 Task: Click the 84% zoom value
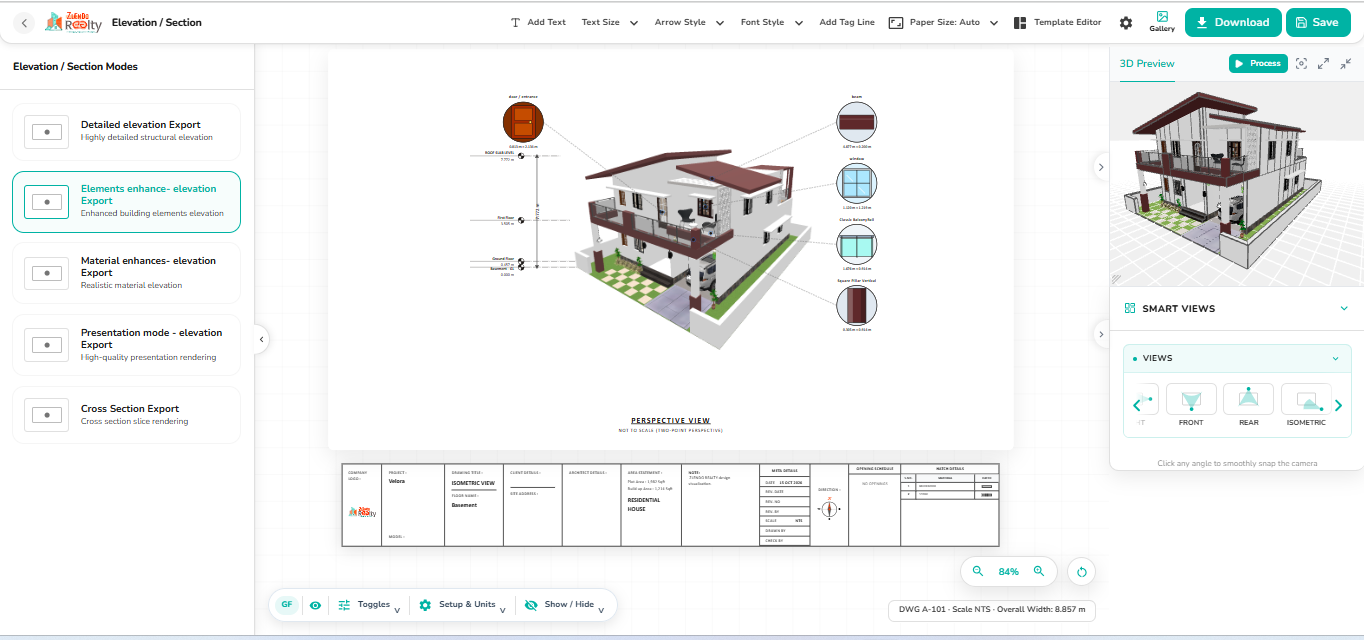coord(1008,572)
